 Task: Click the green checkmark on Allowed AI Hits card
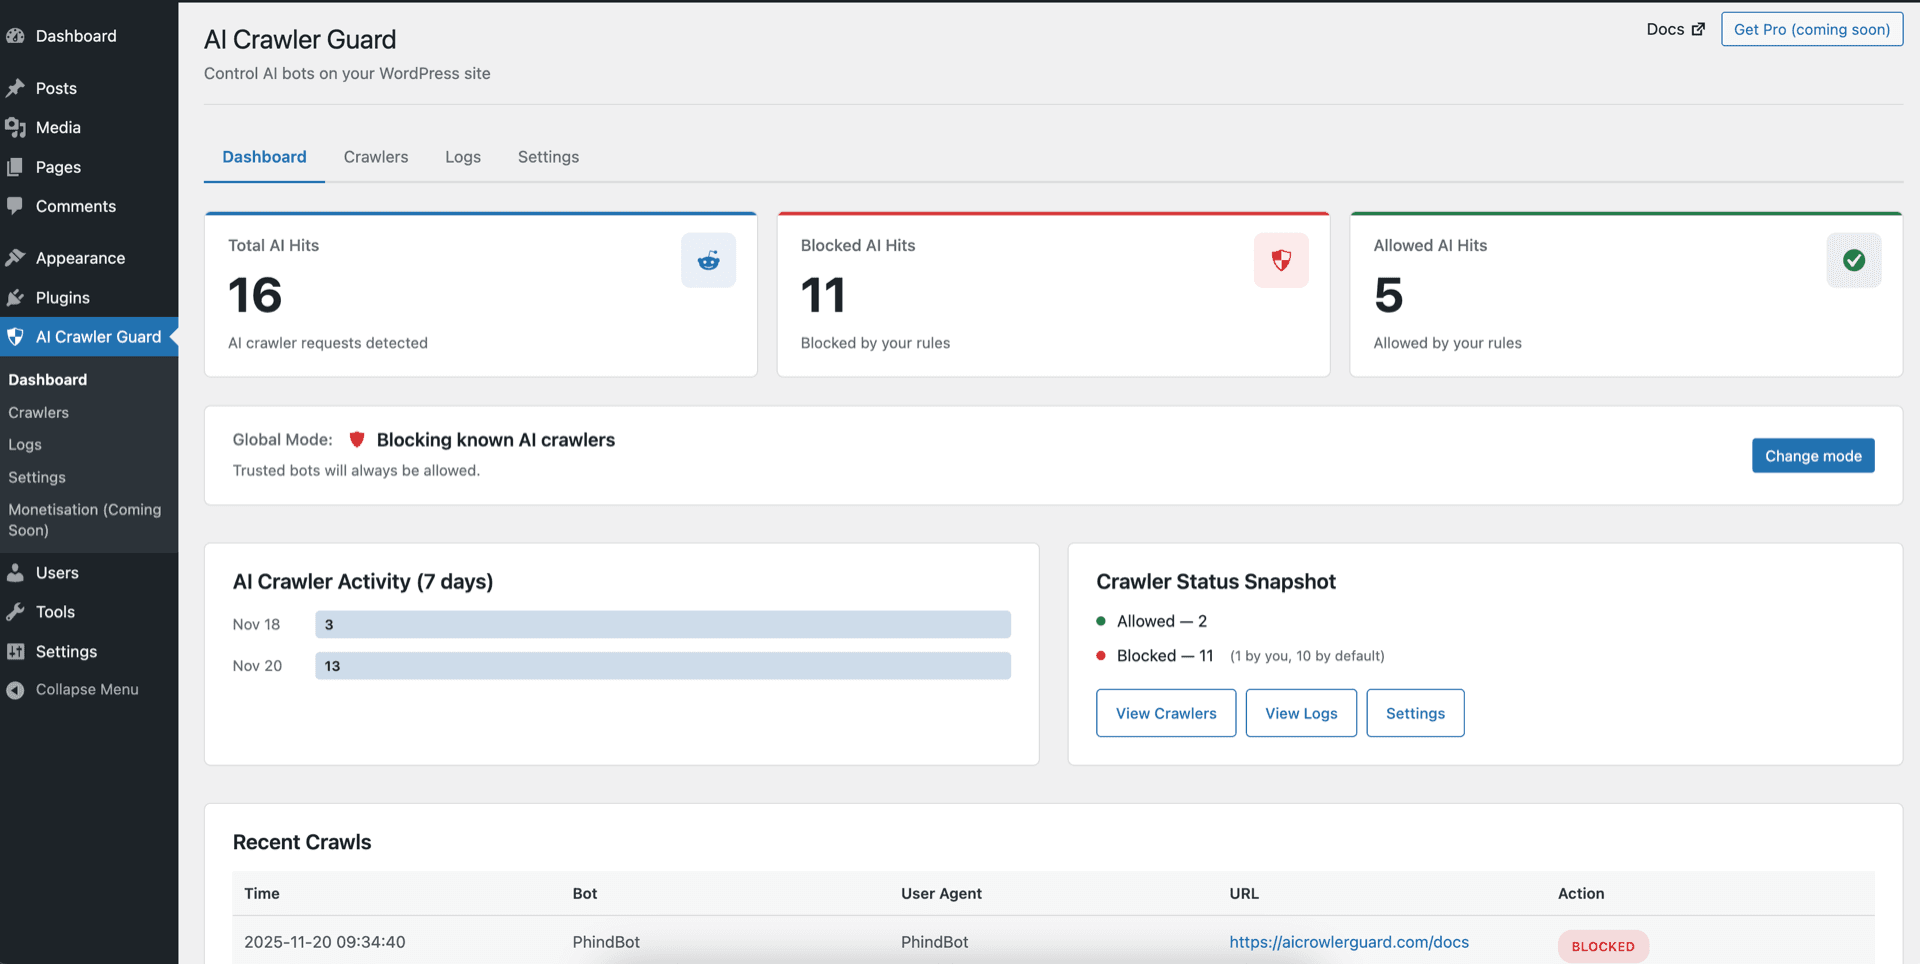click(1854, 260)
